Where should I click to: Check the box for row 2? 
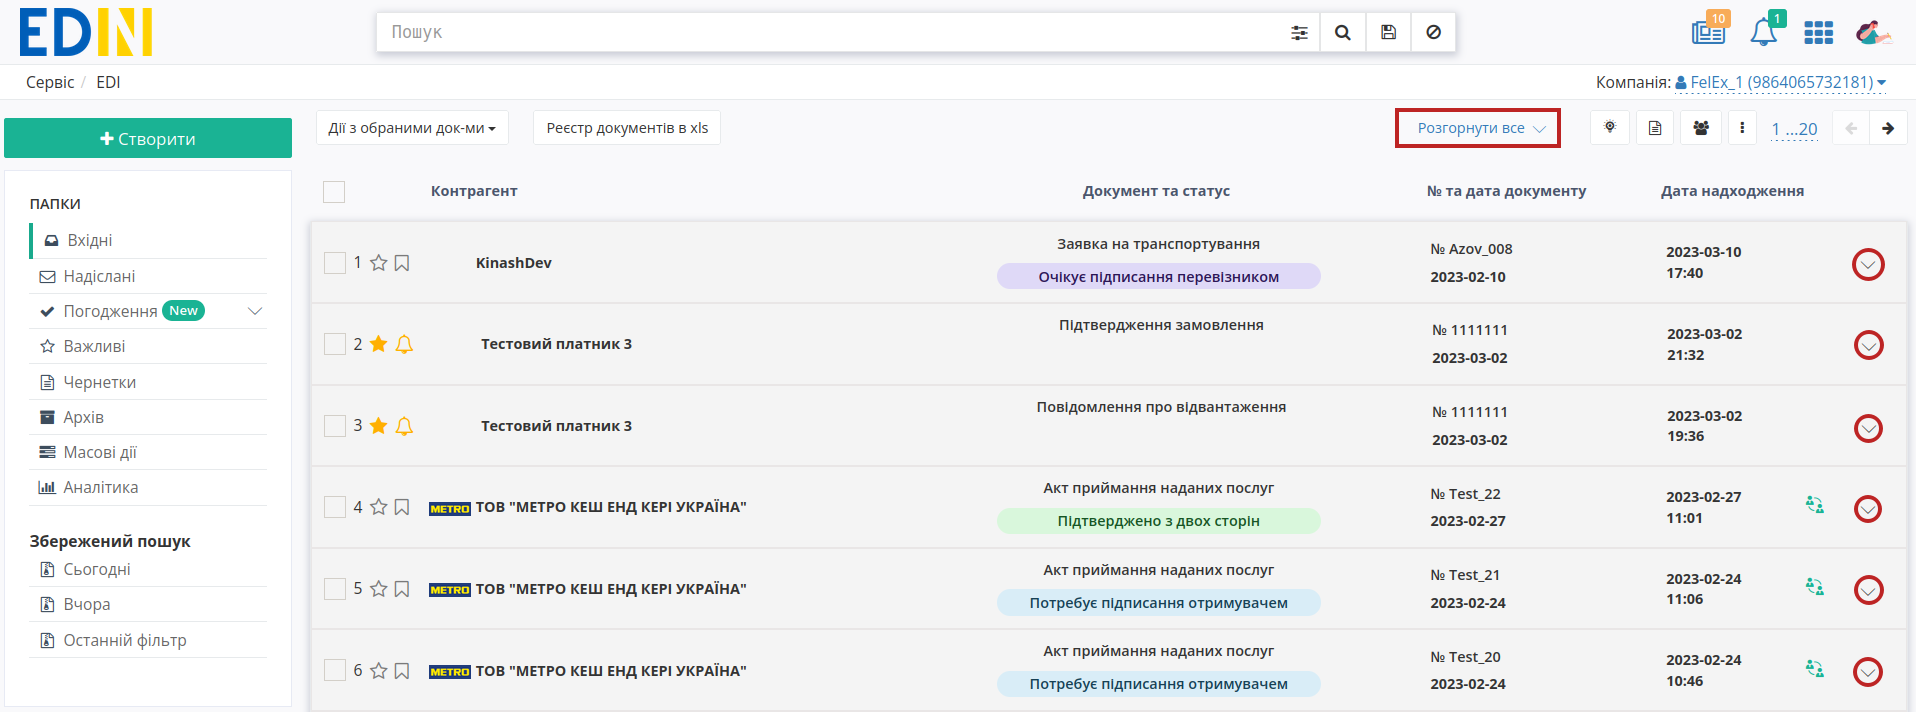click(x=335, y=344)
